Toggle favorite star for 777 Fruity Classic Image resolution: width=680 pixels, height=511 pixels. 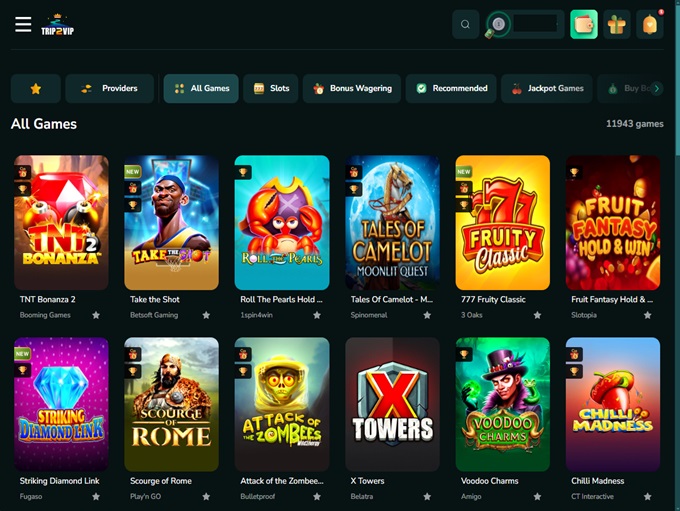[537, 315]
